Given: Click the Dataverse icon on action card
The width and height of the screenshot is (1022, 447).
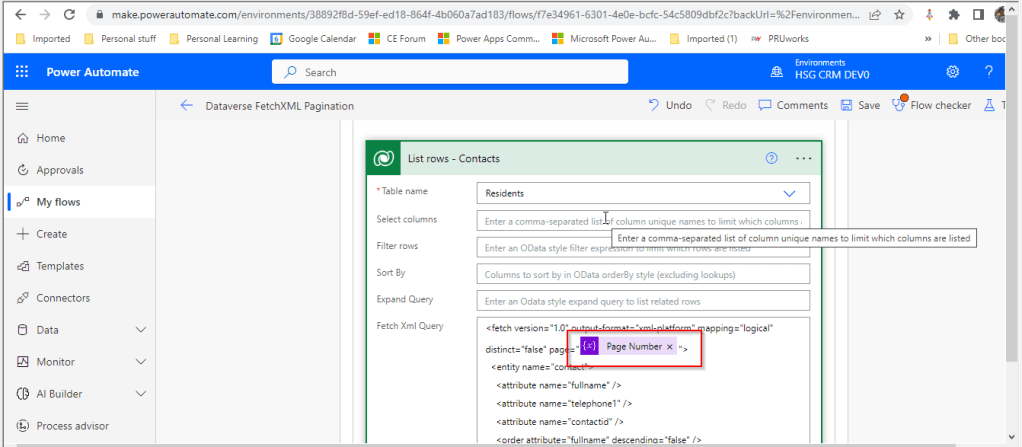Looking at the screenshot, I should tap(384, 158).
